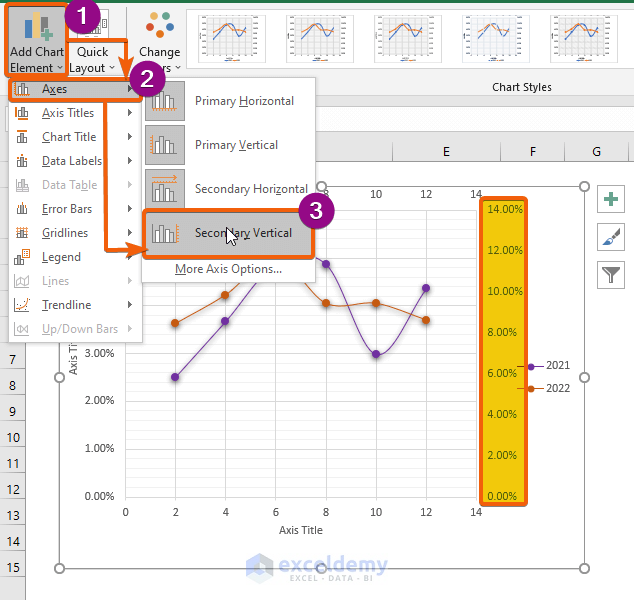Viewport: 634px width, 600px height.
Task: Open the Chart Styles paintbrush icon
Action: point(611,237)
